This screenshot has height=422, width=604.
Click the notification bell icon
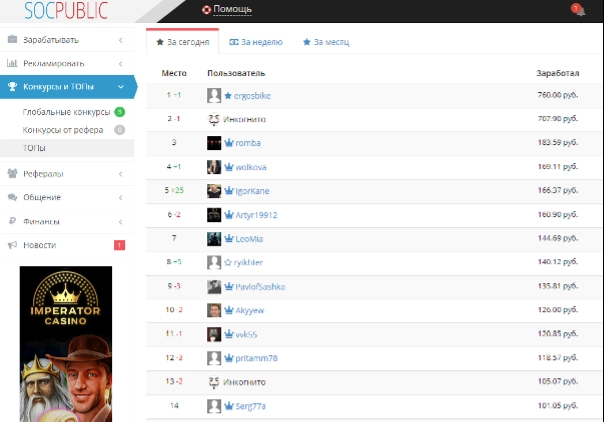pyautogui.click(x=581, y=11)
